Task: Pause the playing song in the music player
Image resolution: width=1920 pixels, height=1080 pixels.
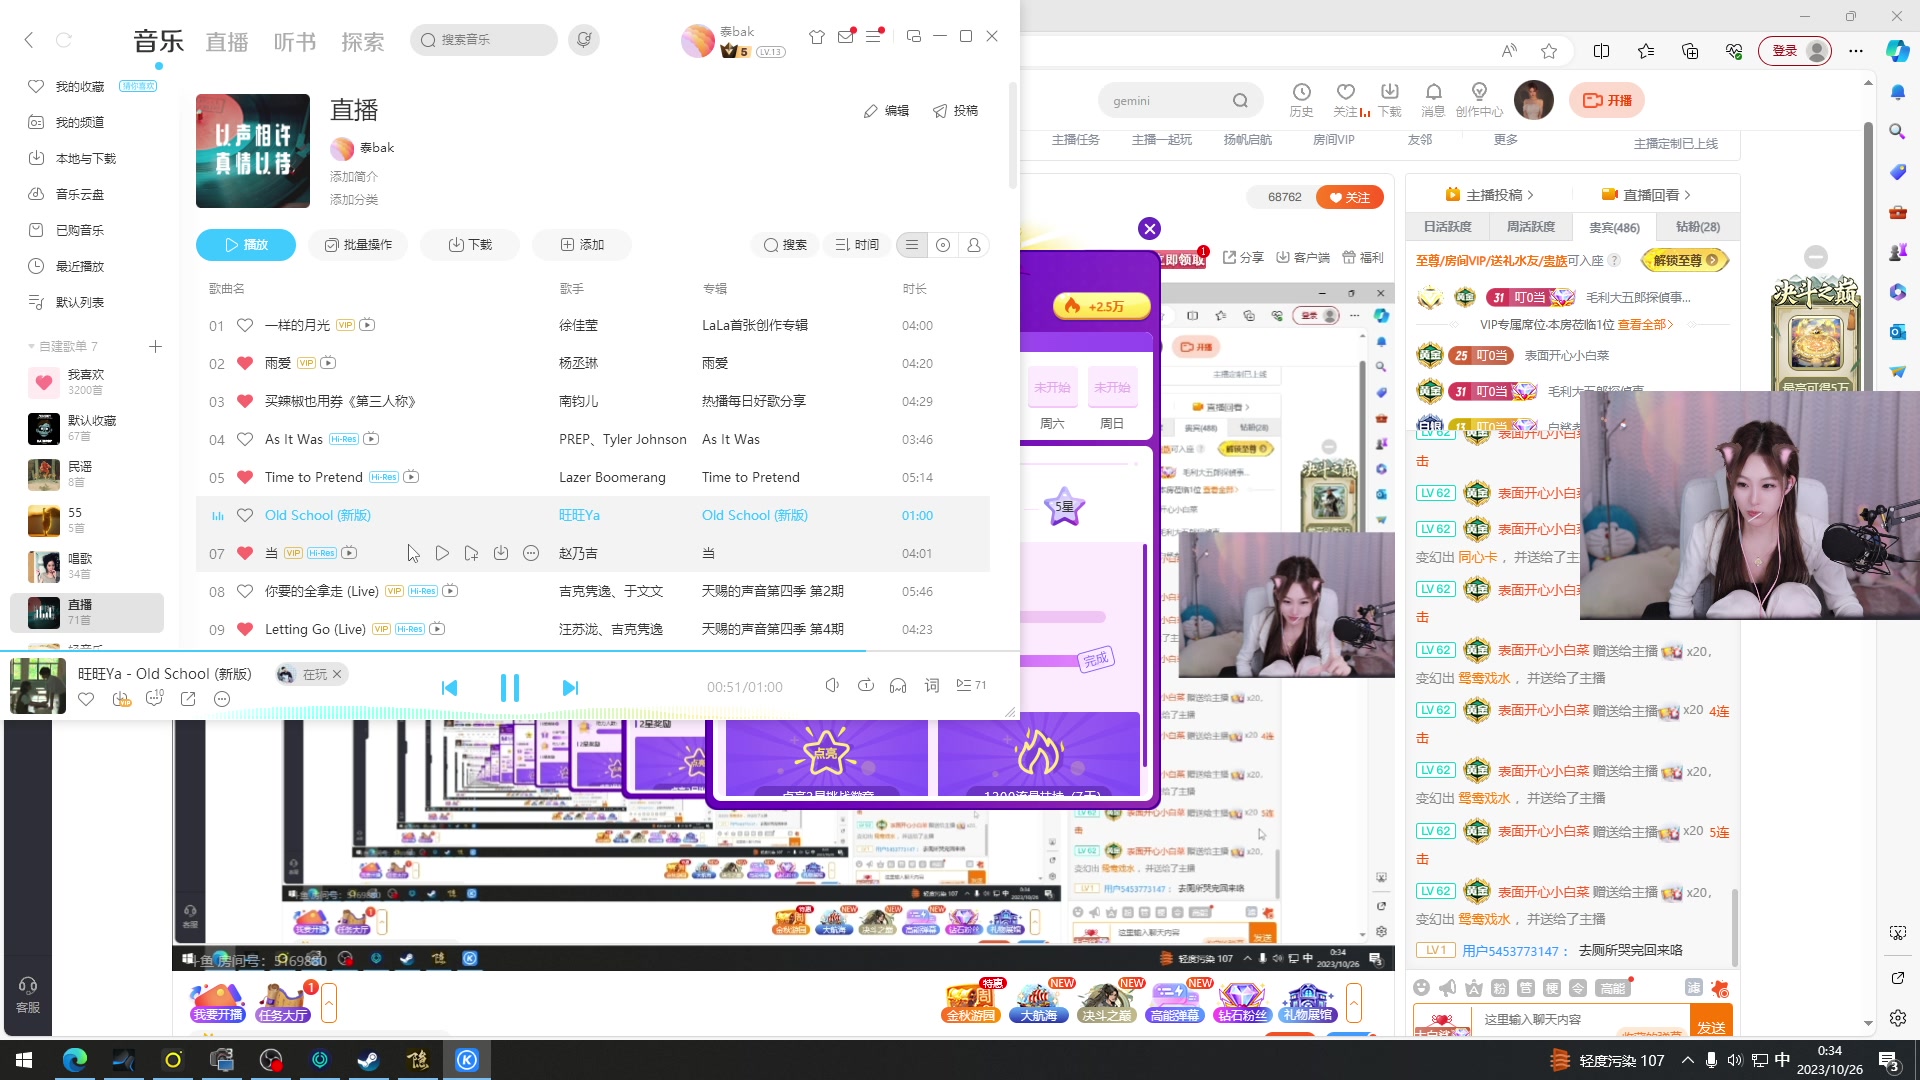Action: [509, 687]
